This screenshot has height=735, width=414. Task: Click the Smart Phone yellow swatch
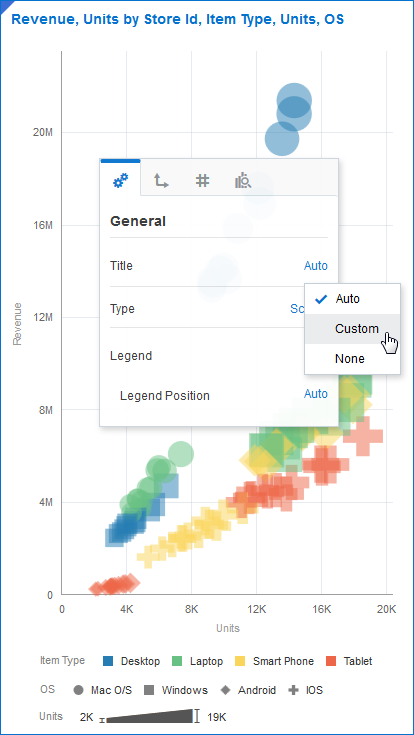(x=241, y=661)
